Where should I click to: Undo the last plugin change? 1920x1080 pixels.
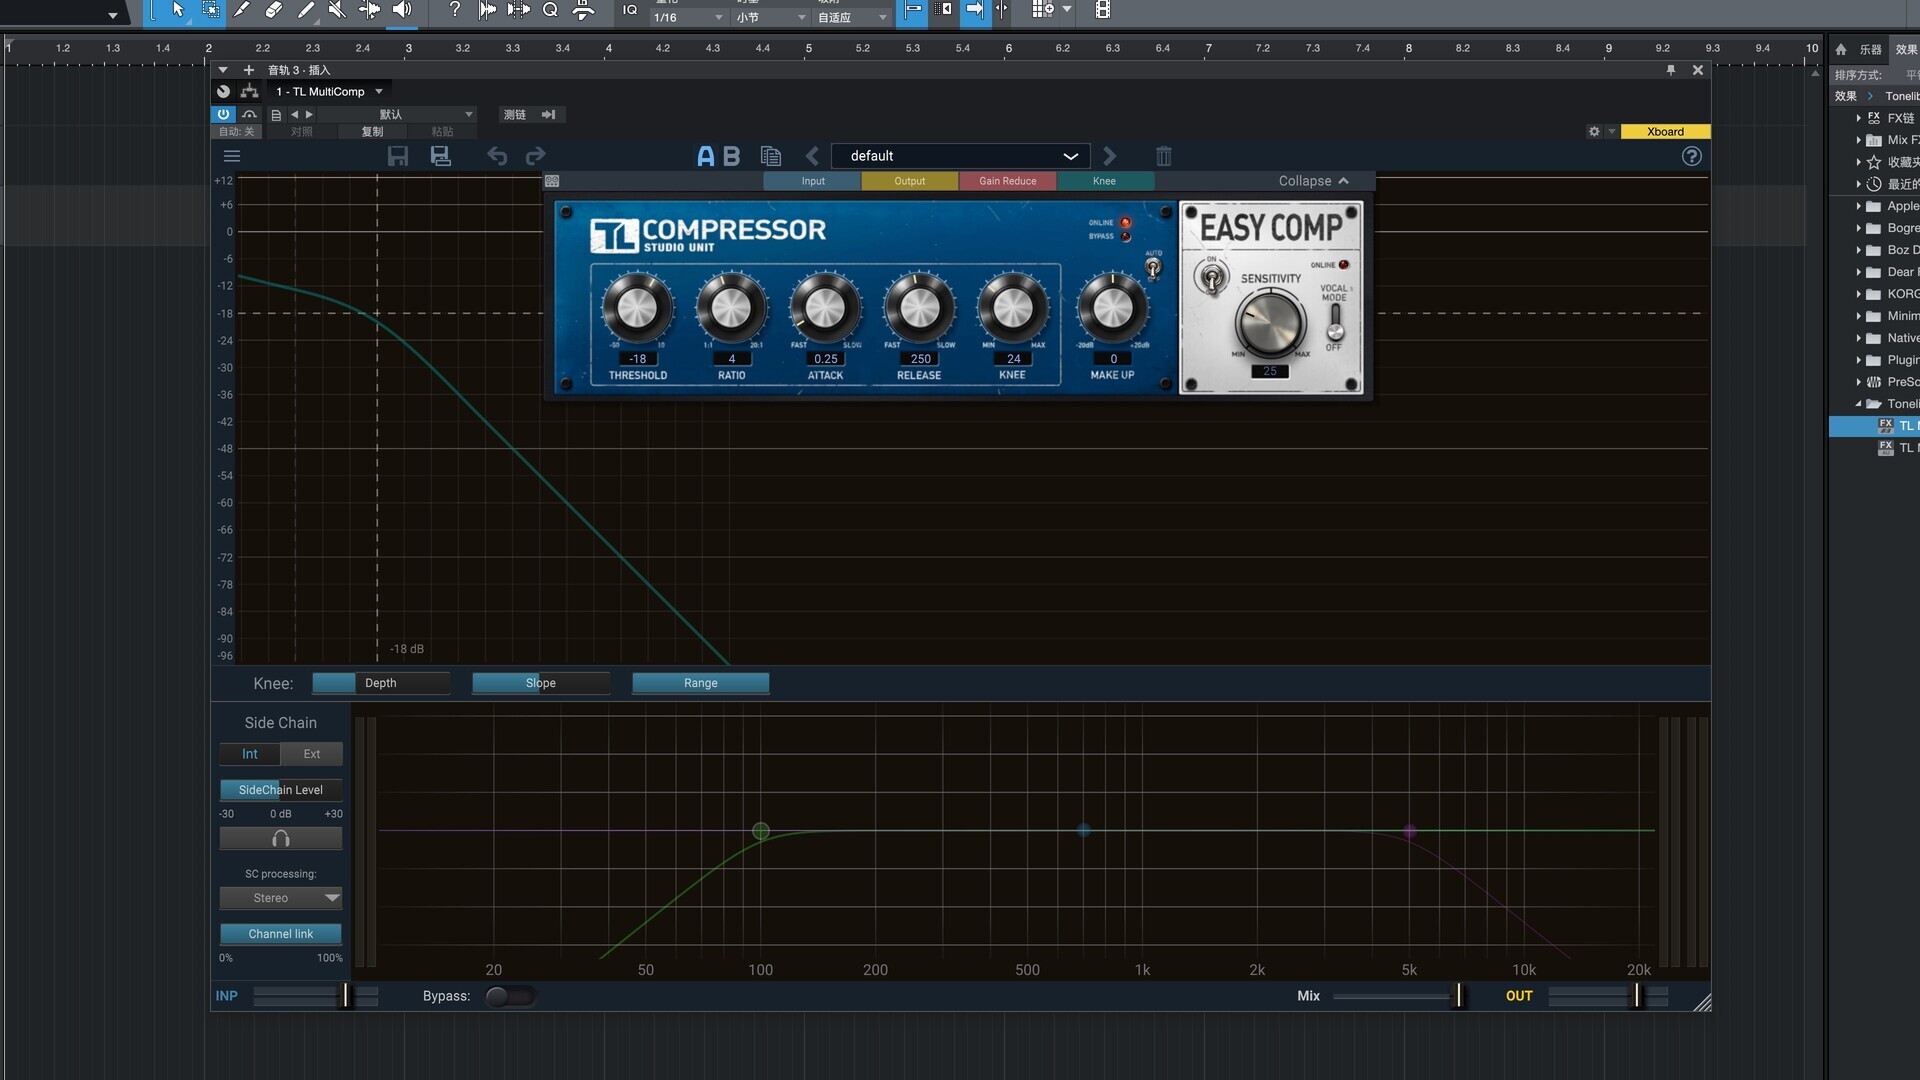(x=497, y=156)
